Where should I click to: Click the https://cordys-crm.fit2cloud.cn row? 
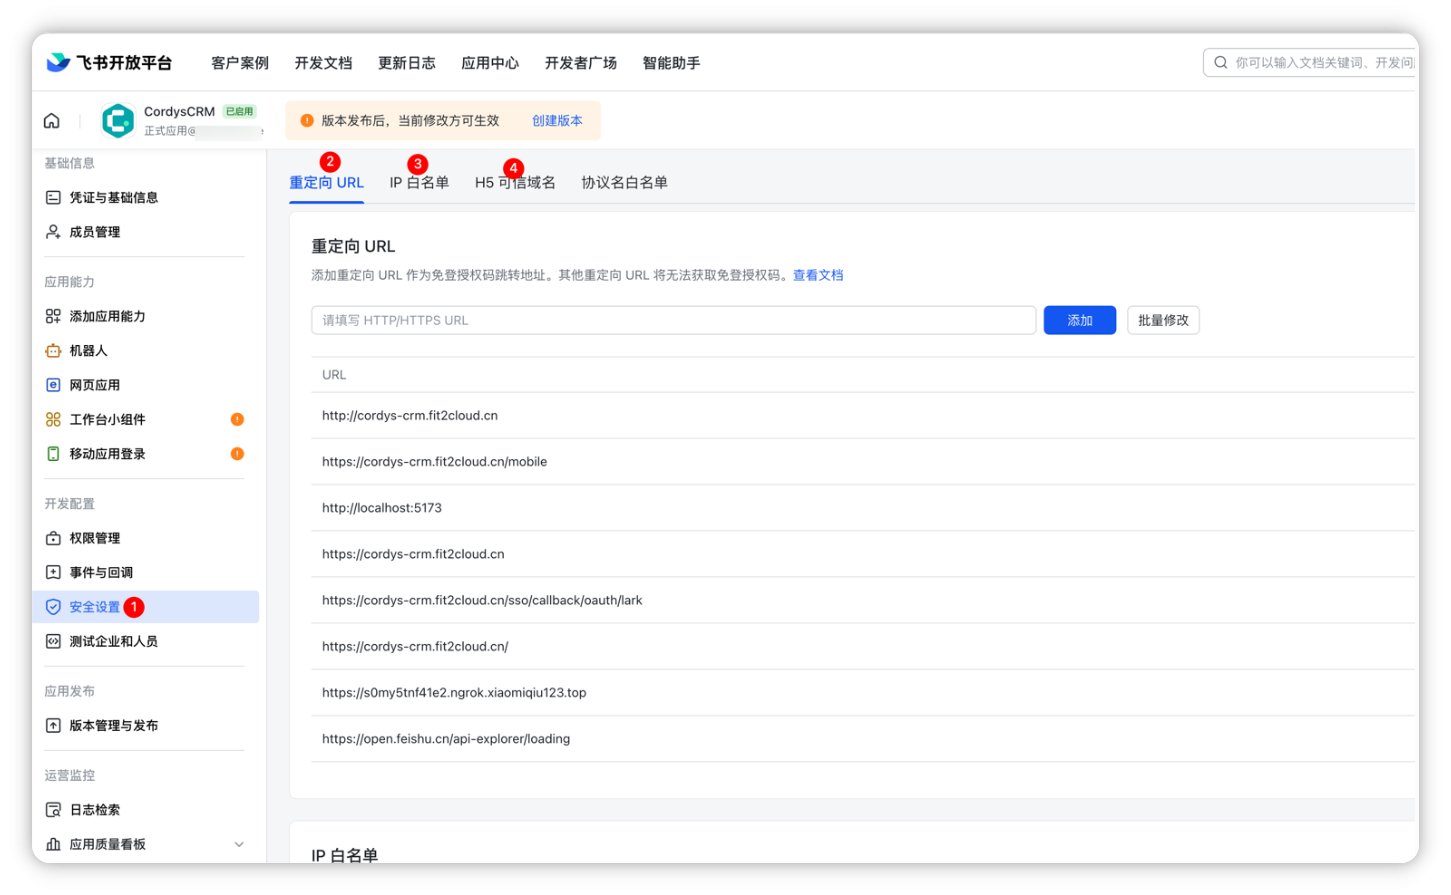(x=862, y=553)
